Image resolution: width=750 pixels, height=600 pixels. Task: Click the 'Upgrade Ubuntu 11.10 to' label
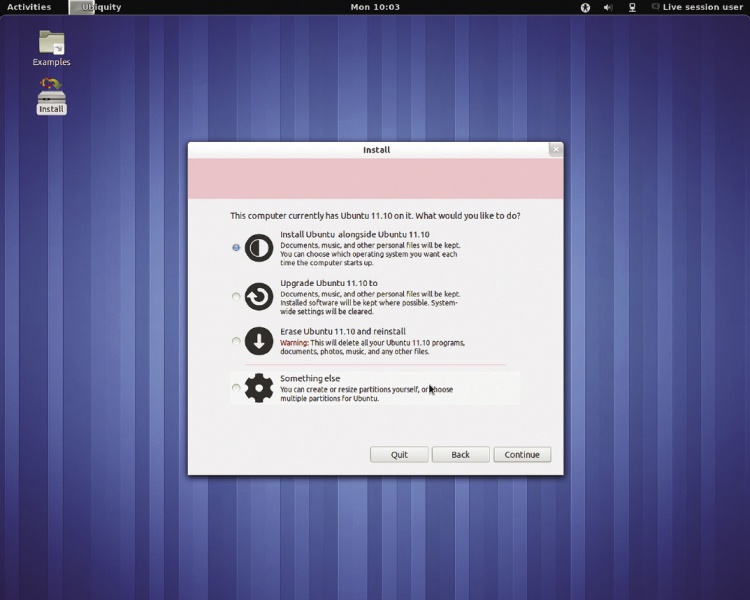pos(329,283)
